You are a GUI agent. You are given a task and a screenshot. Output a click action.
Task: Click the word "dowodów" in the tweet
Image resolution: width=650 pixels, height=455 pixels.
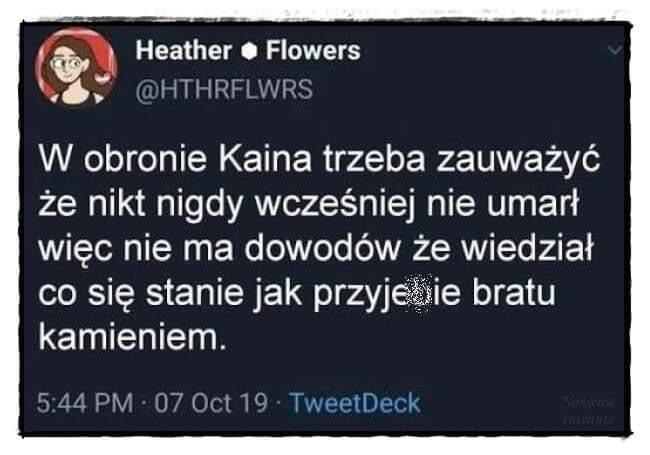tap(322, 248)
